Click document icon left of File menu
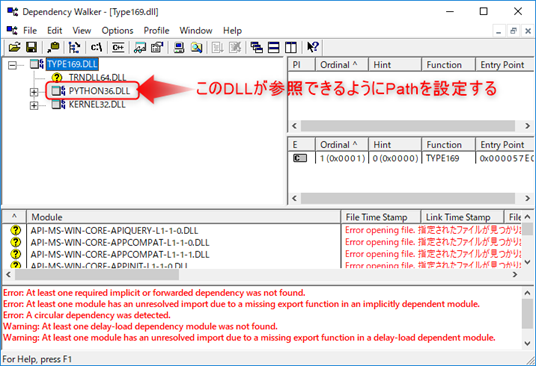This screenshot has height=366, width=536. pyautogui.click(x=12, y=30)
